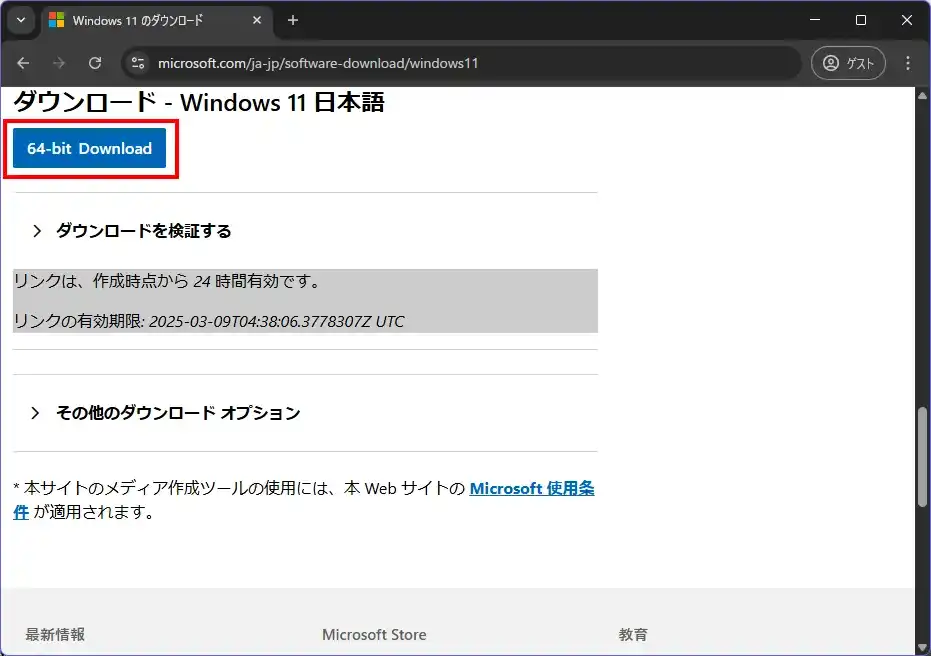Viewport: 931px width, 656px height.
Task: Open the Microsoft 使用条件 link
Action: pyautogui.click(x=531, y=489)
